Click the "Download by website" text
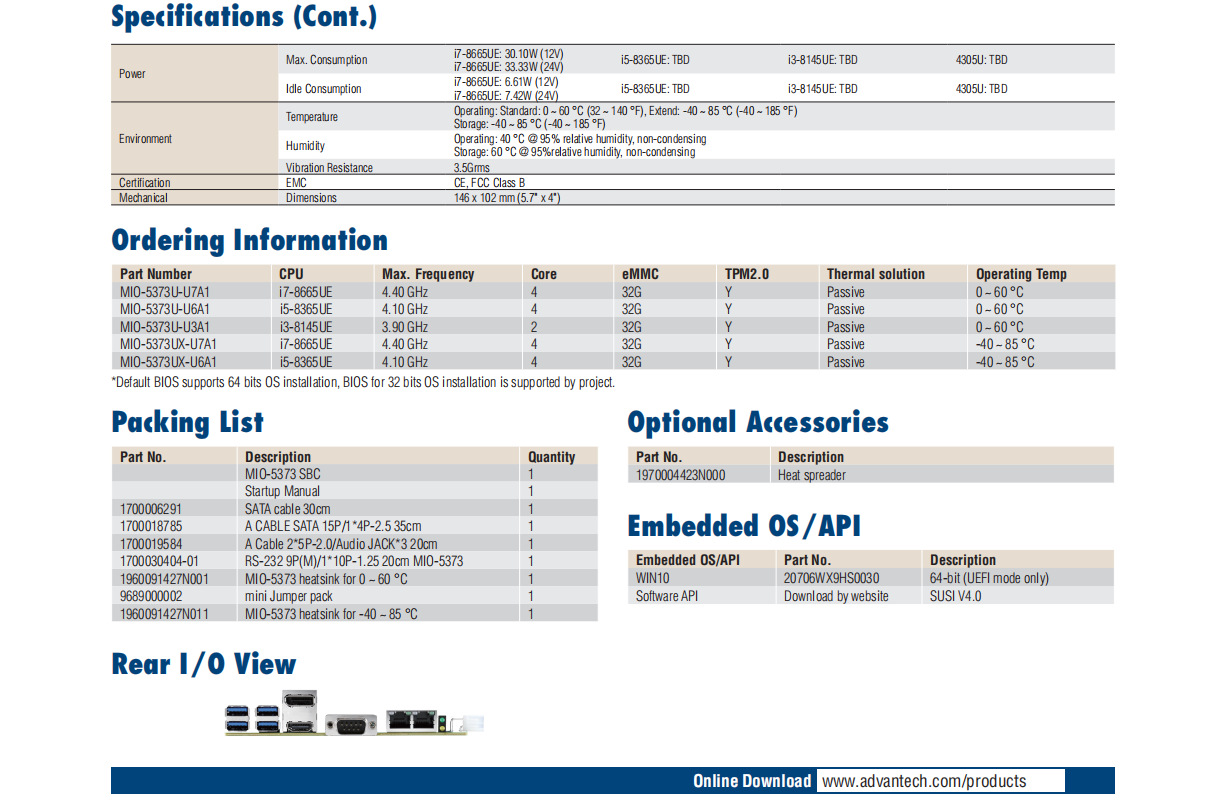 click(836, 596)
